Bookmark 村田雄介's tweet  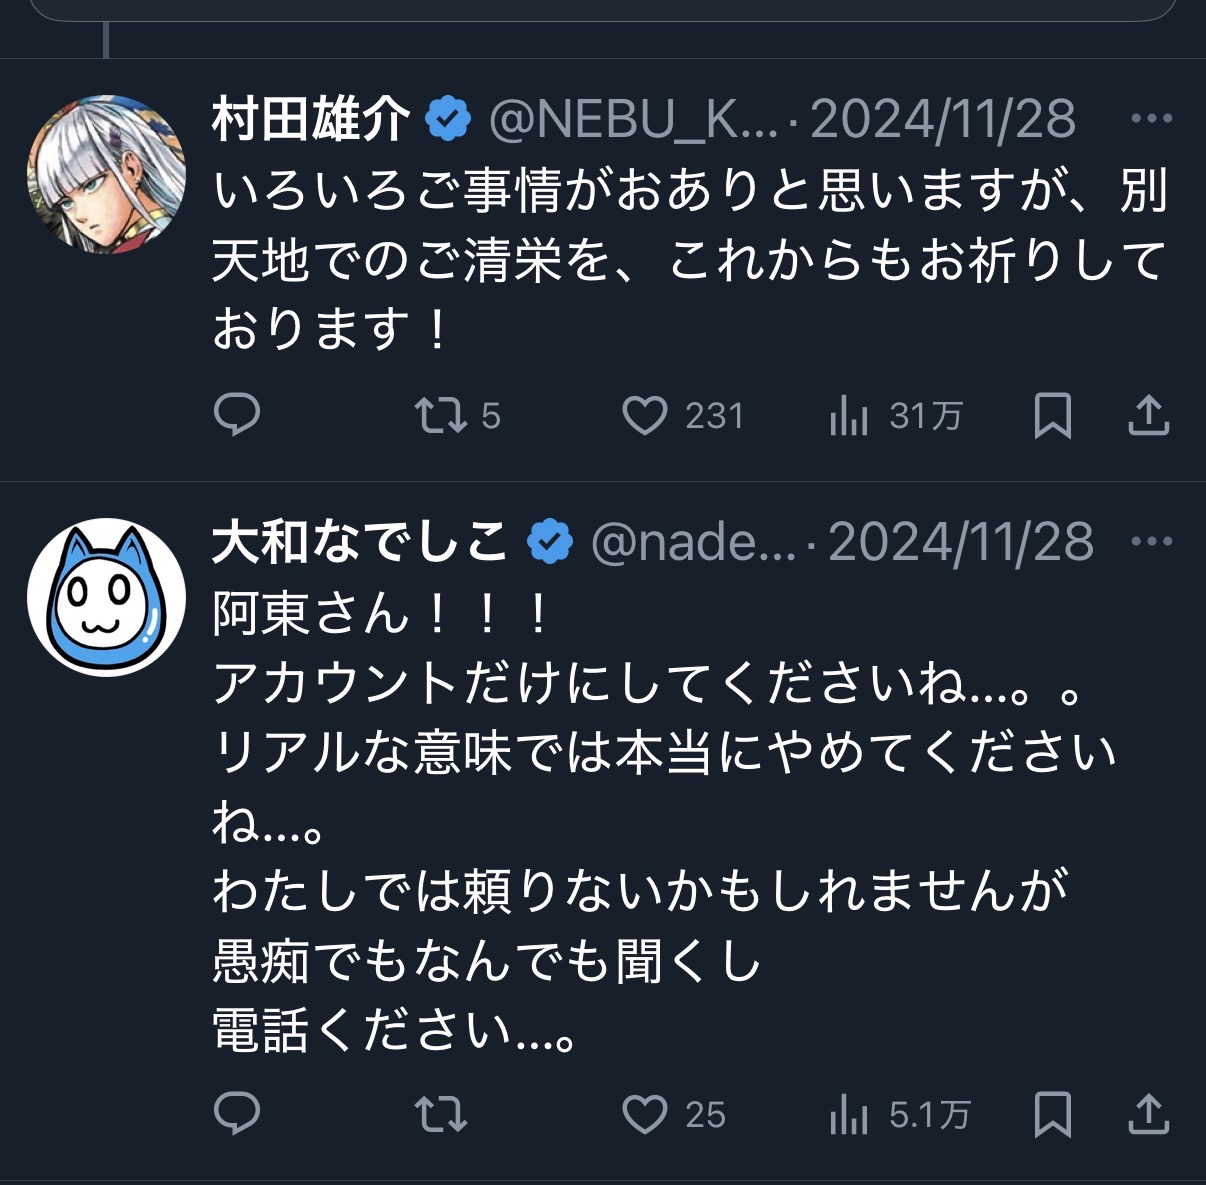(x=1052, y=415)
